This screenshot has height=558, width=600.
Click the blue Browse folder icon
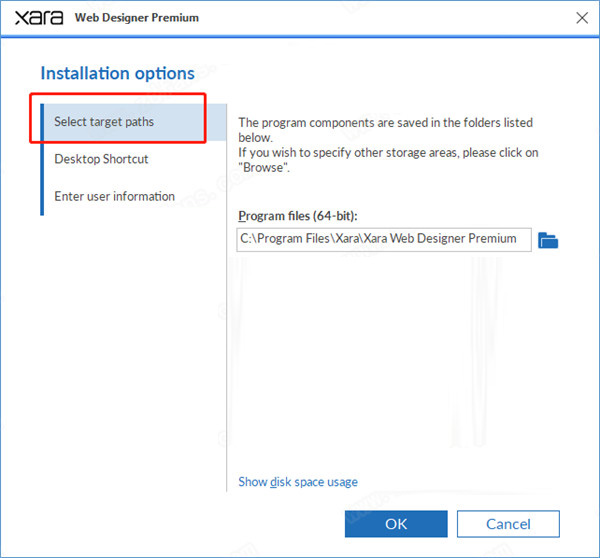[x=547, y=240]
